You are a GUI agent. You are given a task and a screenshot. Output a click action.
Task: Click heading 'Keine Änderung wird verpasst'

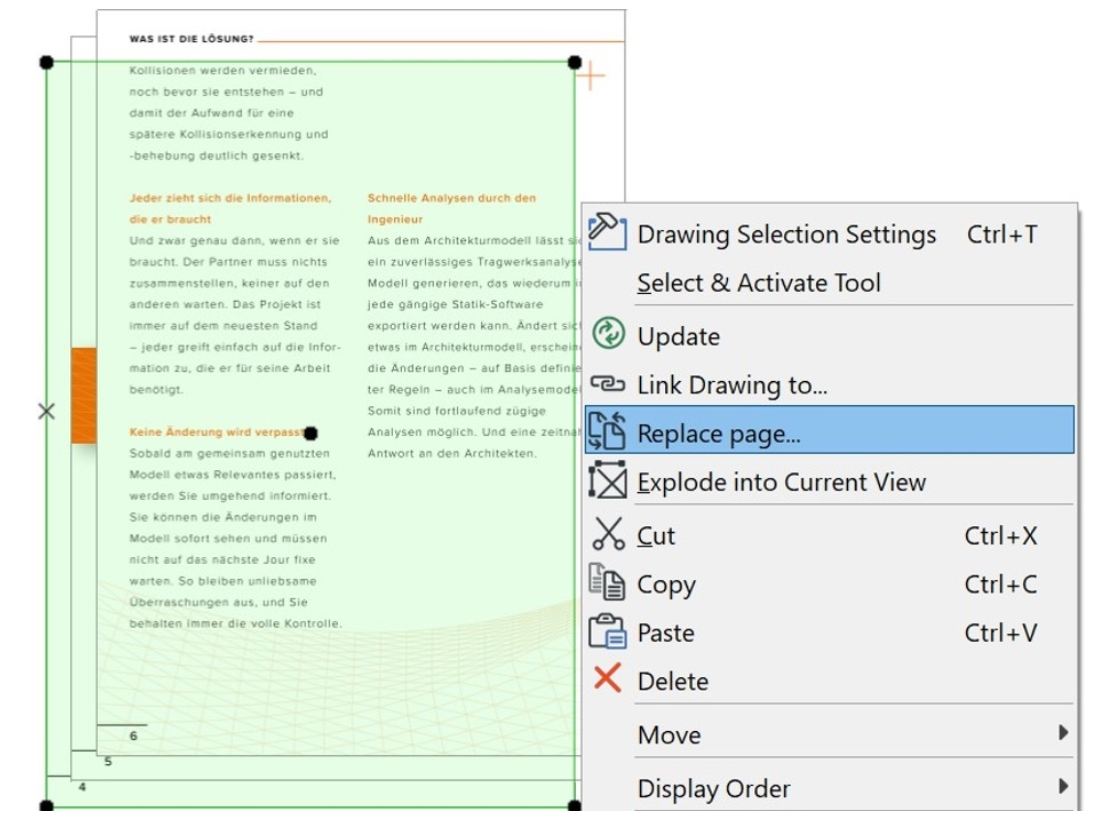(216, 432)
